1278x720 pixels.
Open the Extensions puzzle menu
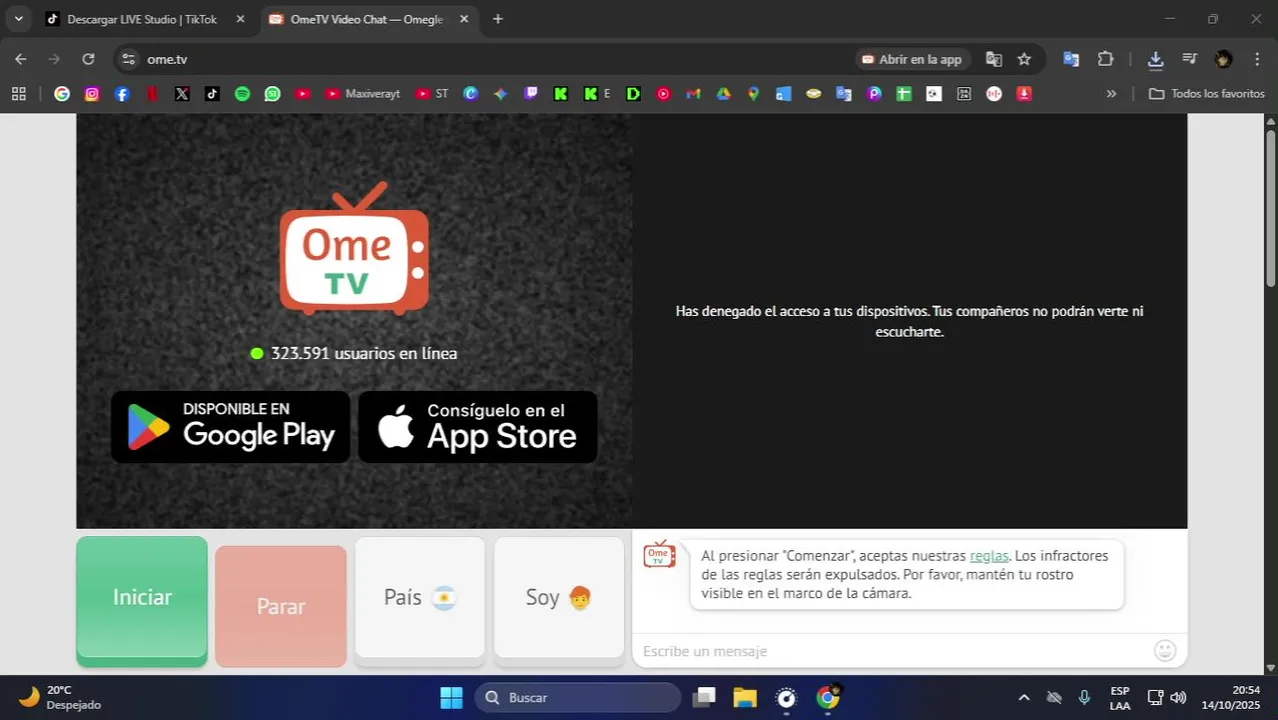click(x=1105, y=59)
